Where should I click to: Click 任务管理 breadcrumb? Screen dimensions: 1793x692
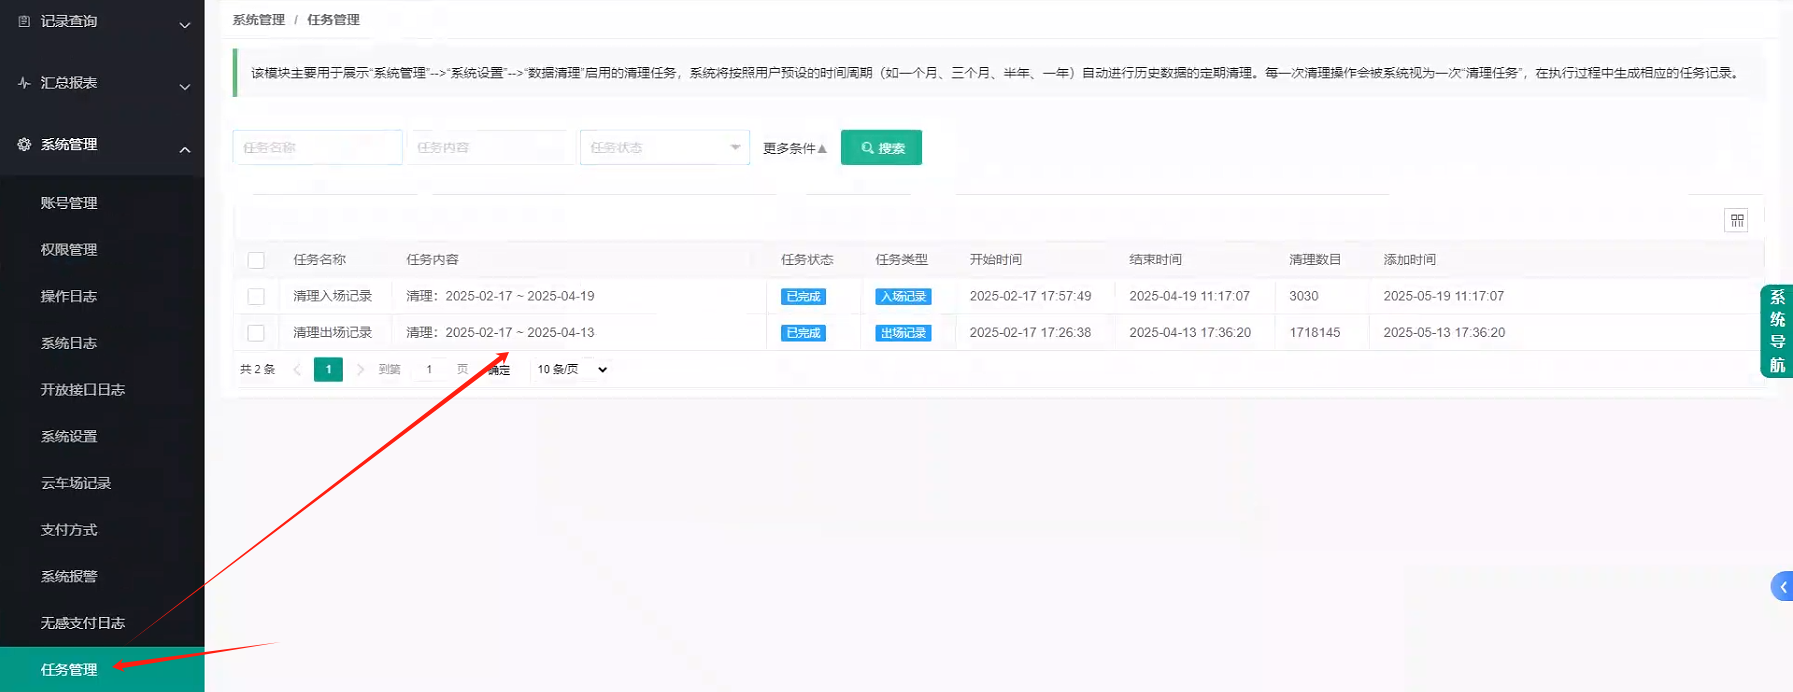click(x=333, y=20)
